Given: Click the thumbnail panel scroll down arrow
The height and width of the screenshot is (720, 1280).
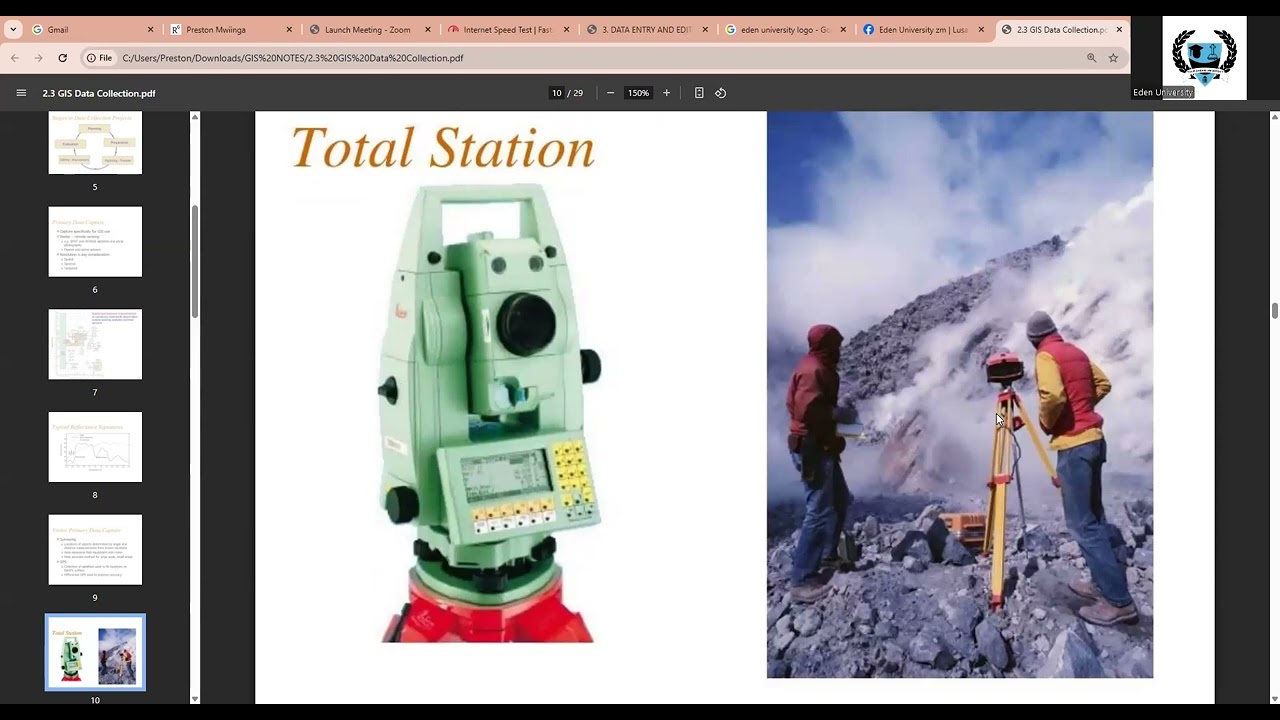Looking at the screenshot, I should pyautogui.click(x=195, y=698).
